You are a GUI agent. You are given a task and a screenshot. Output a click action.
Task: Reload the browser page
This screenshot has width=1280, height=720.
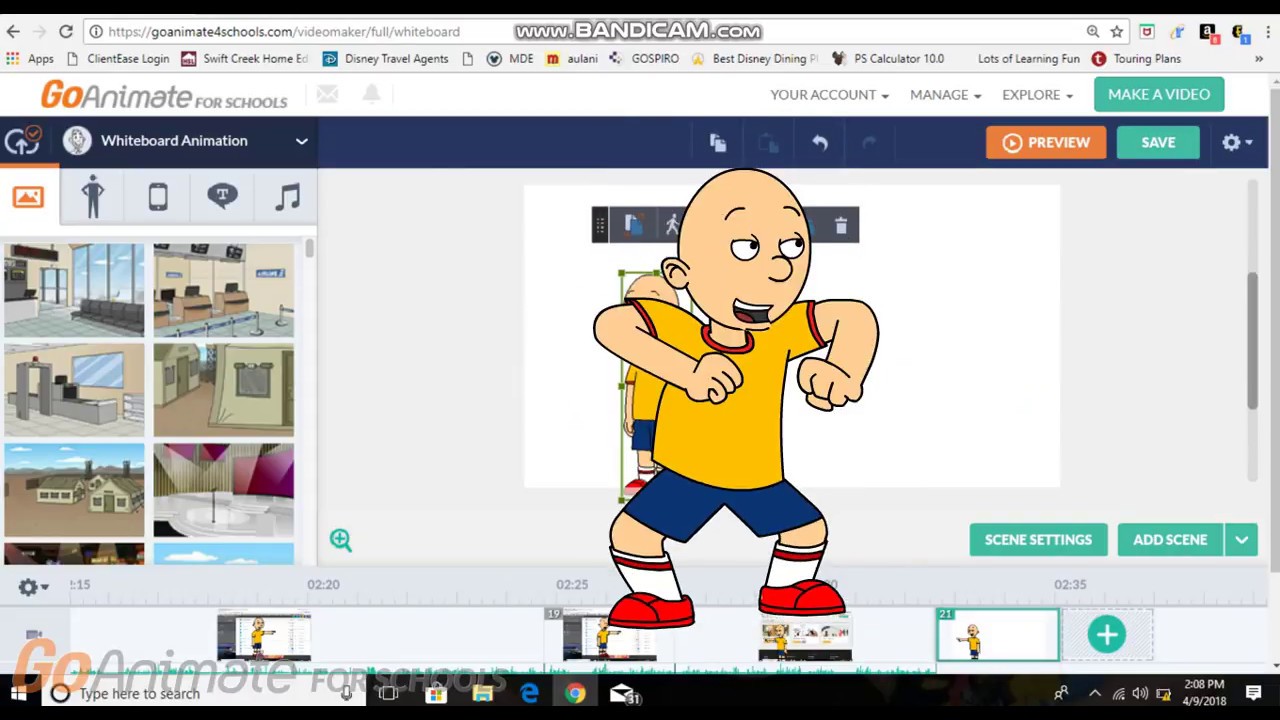coord(65,32)
